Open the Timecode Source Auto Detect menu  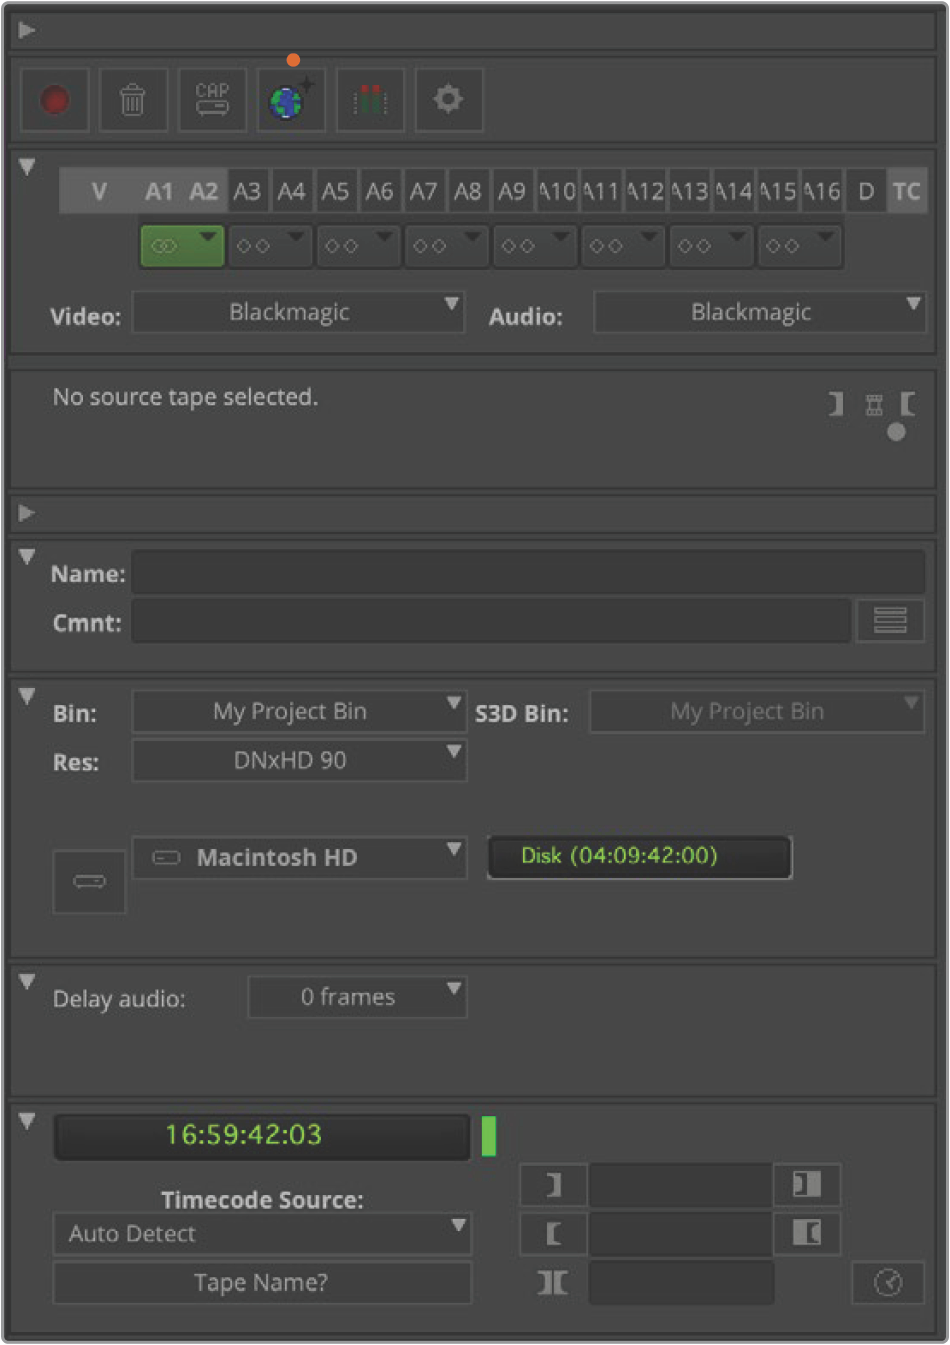(x=262, y=1234)
